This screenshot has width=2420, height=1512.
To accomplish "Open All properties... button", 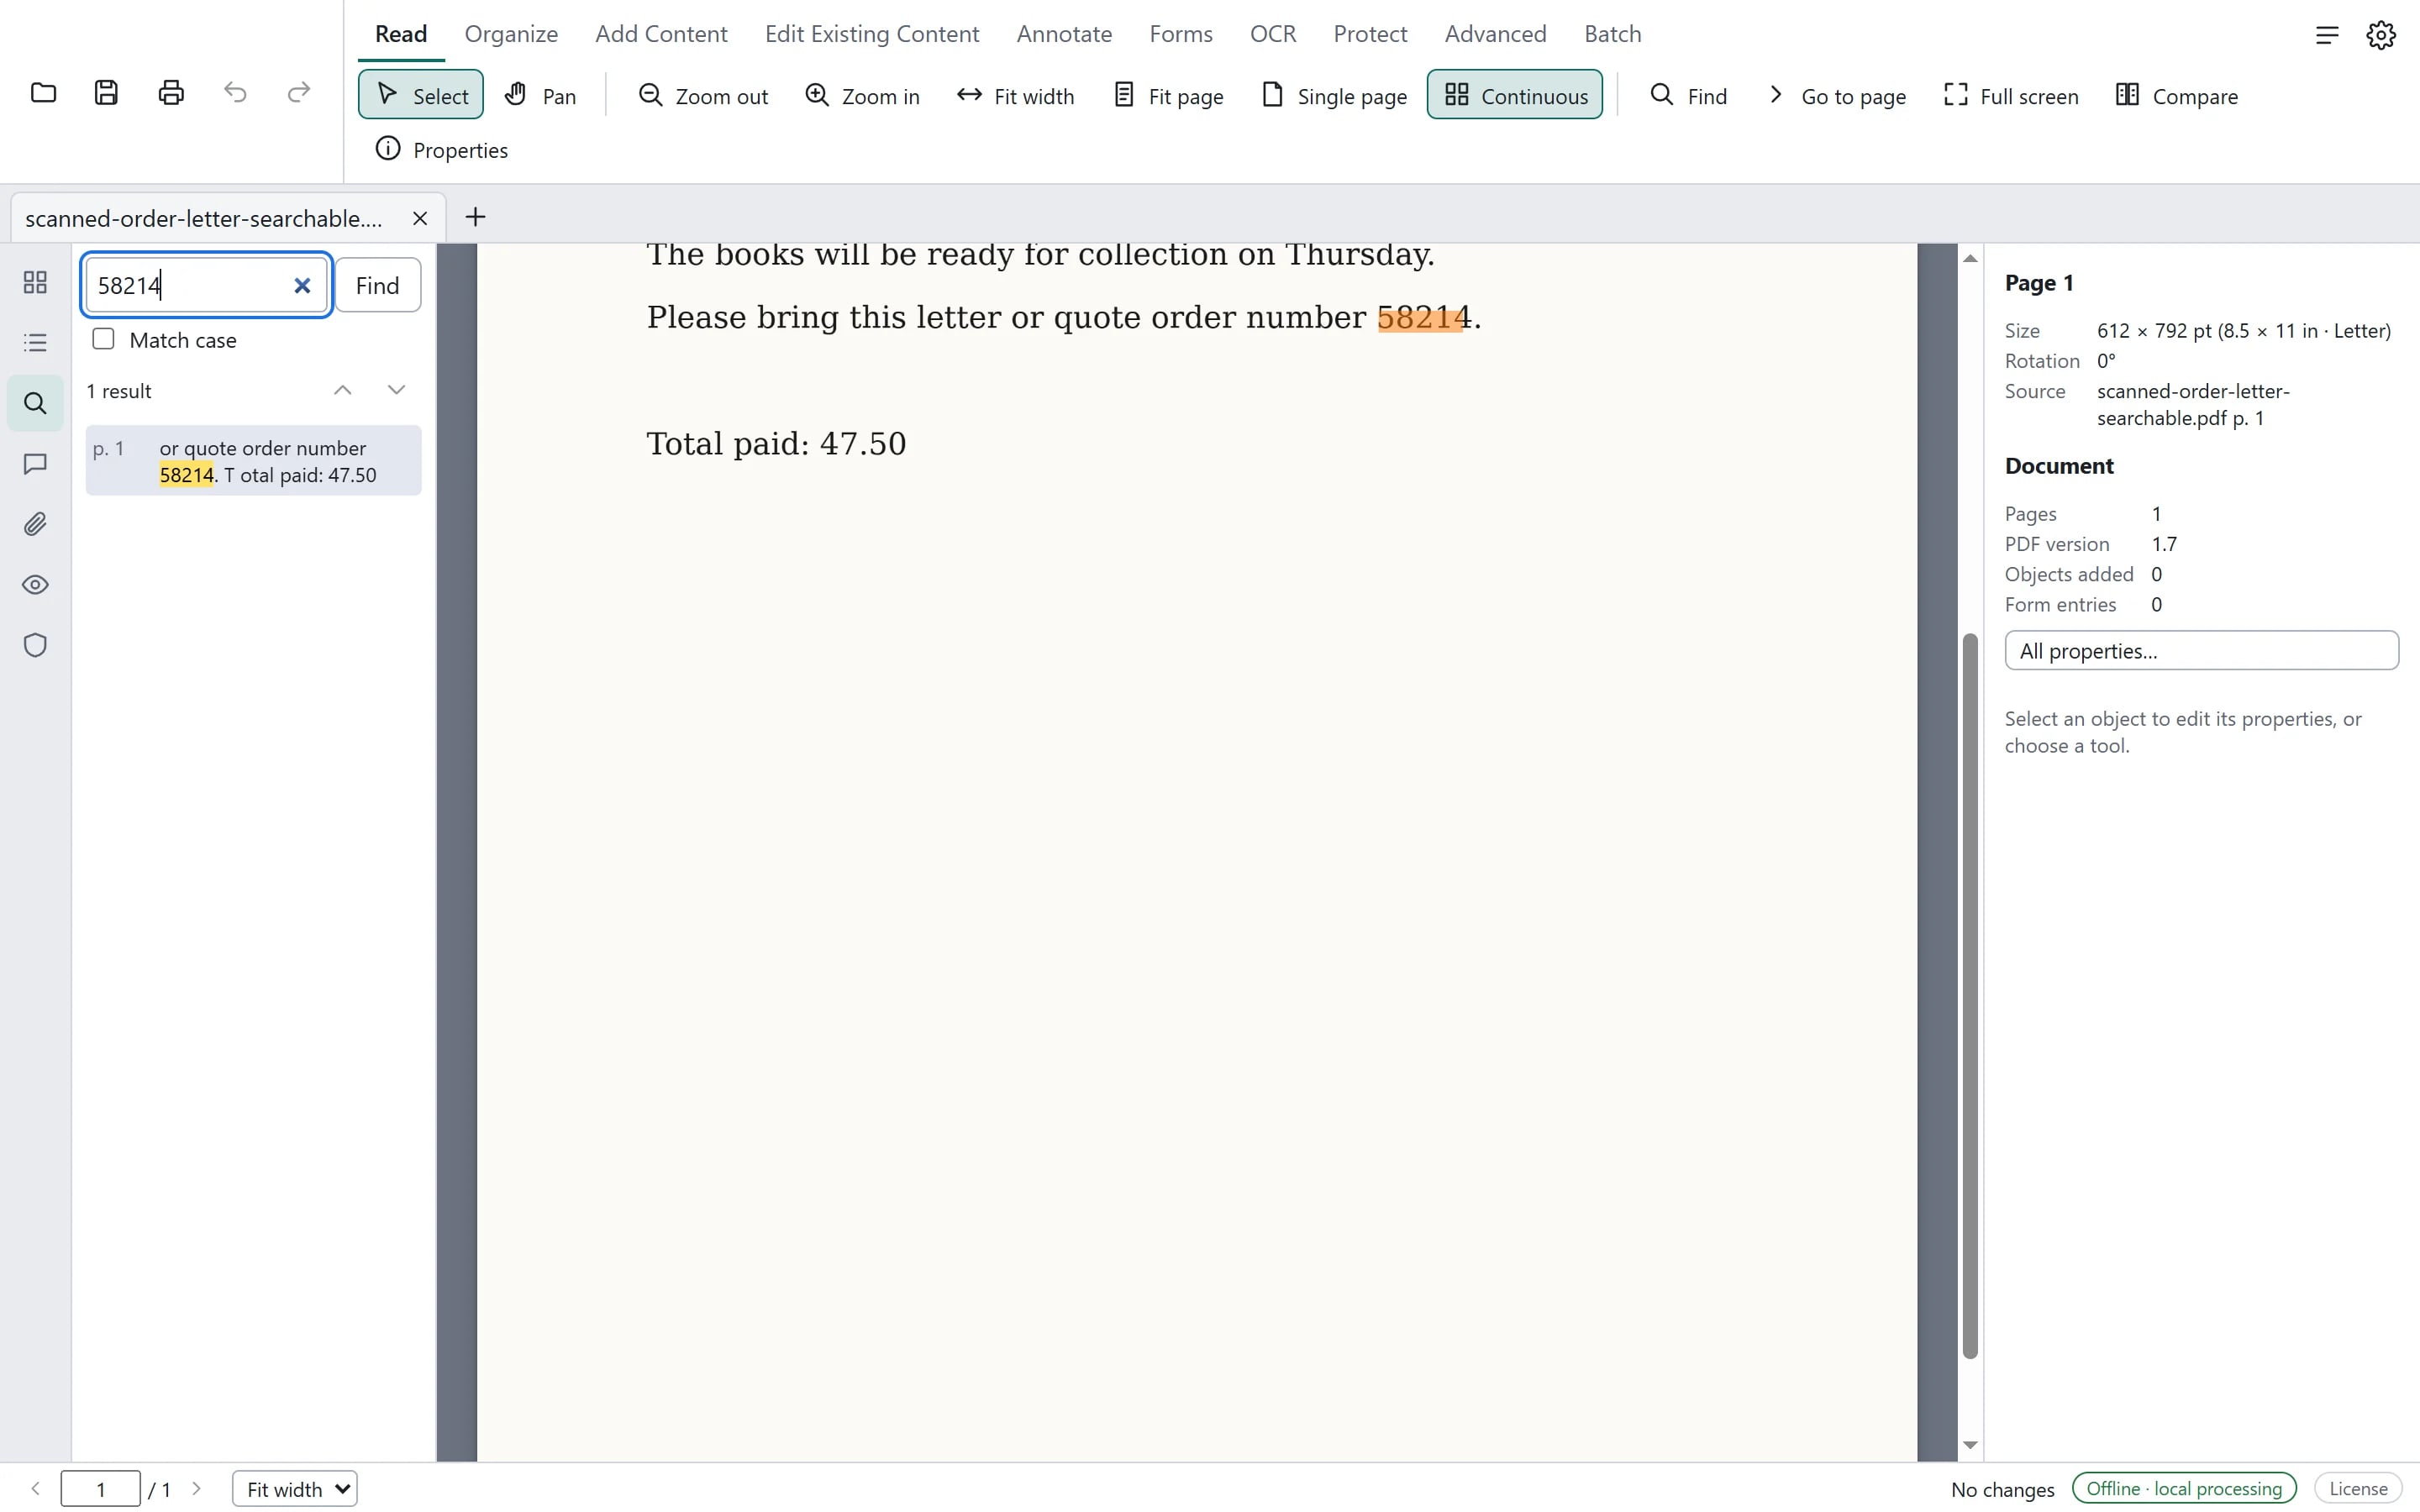I will [2201, 651].
